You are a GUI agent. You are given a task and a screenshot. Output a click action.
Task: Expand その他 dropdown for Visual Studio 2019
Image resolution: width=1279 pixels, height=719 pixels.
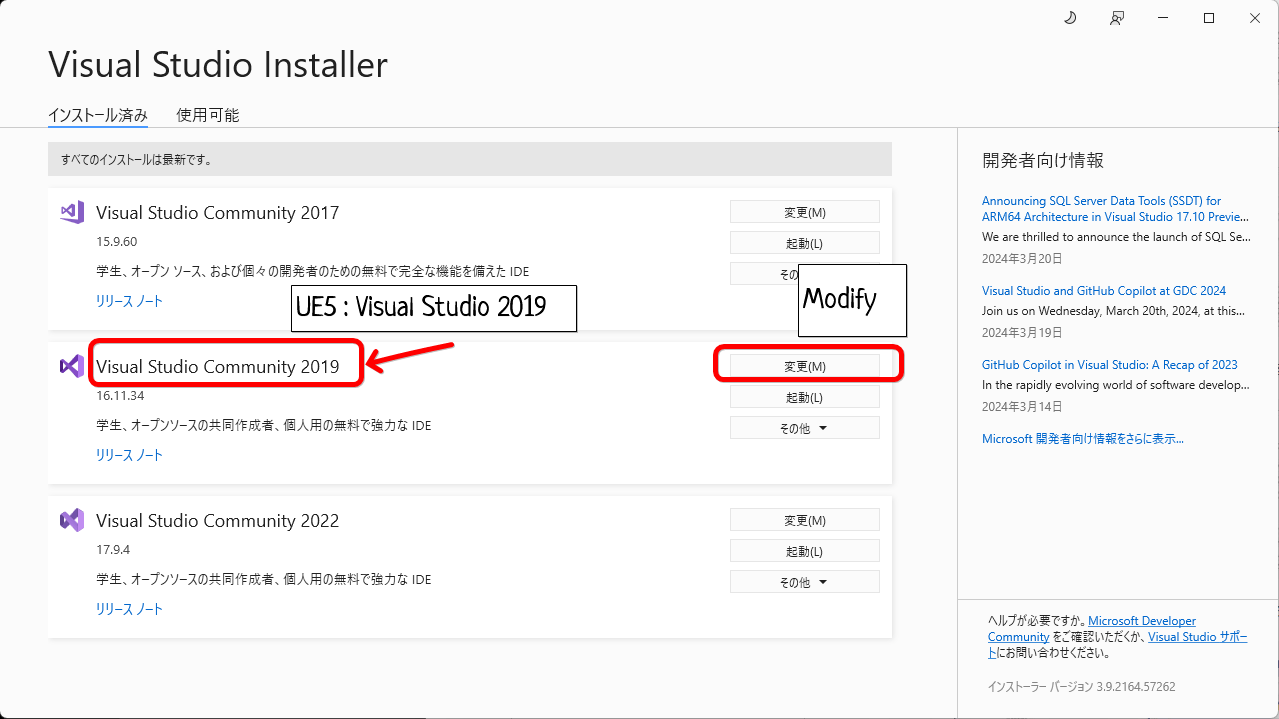click(805, 428)
